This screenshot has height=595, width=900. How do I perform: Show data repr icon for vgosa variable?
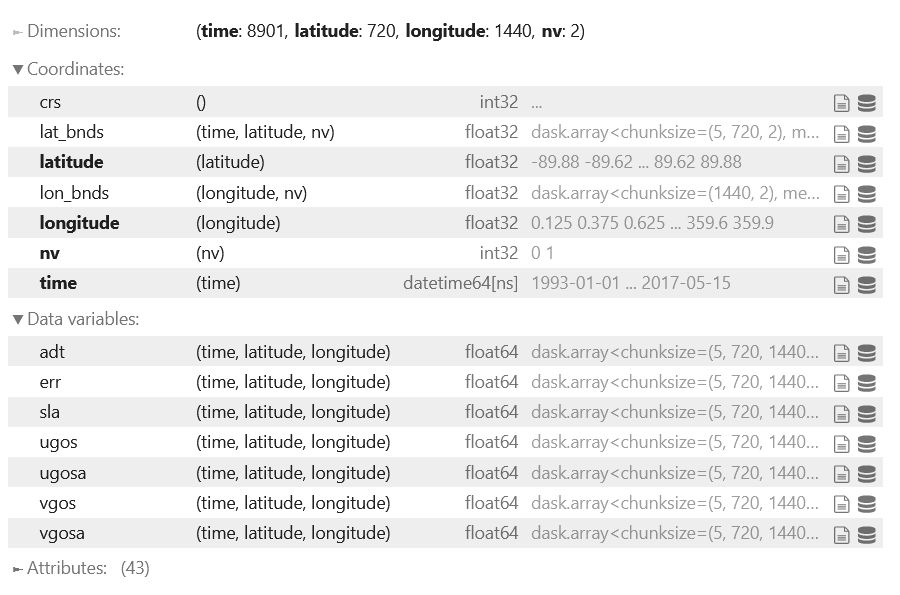[867, 533]
